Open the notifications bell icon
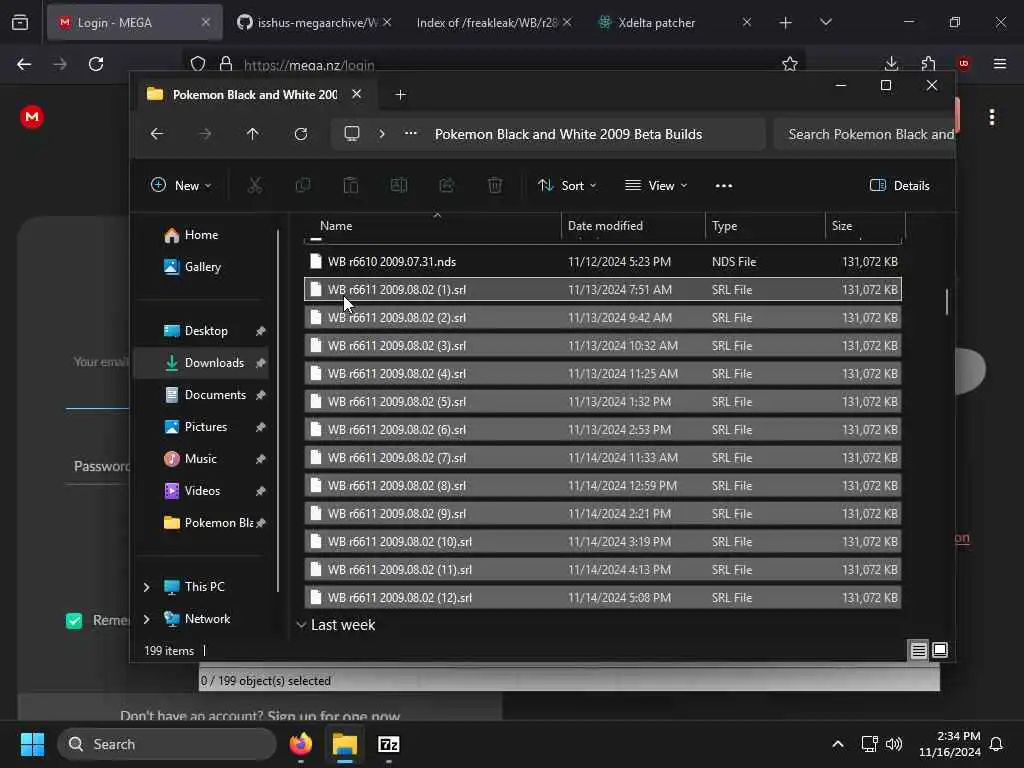1024x768 pixels. 997,744
